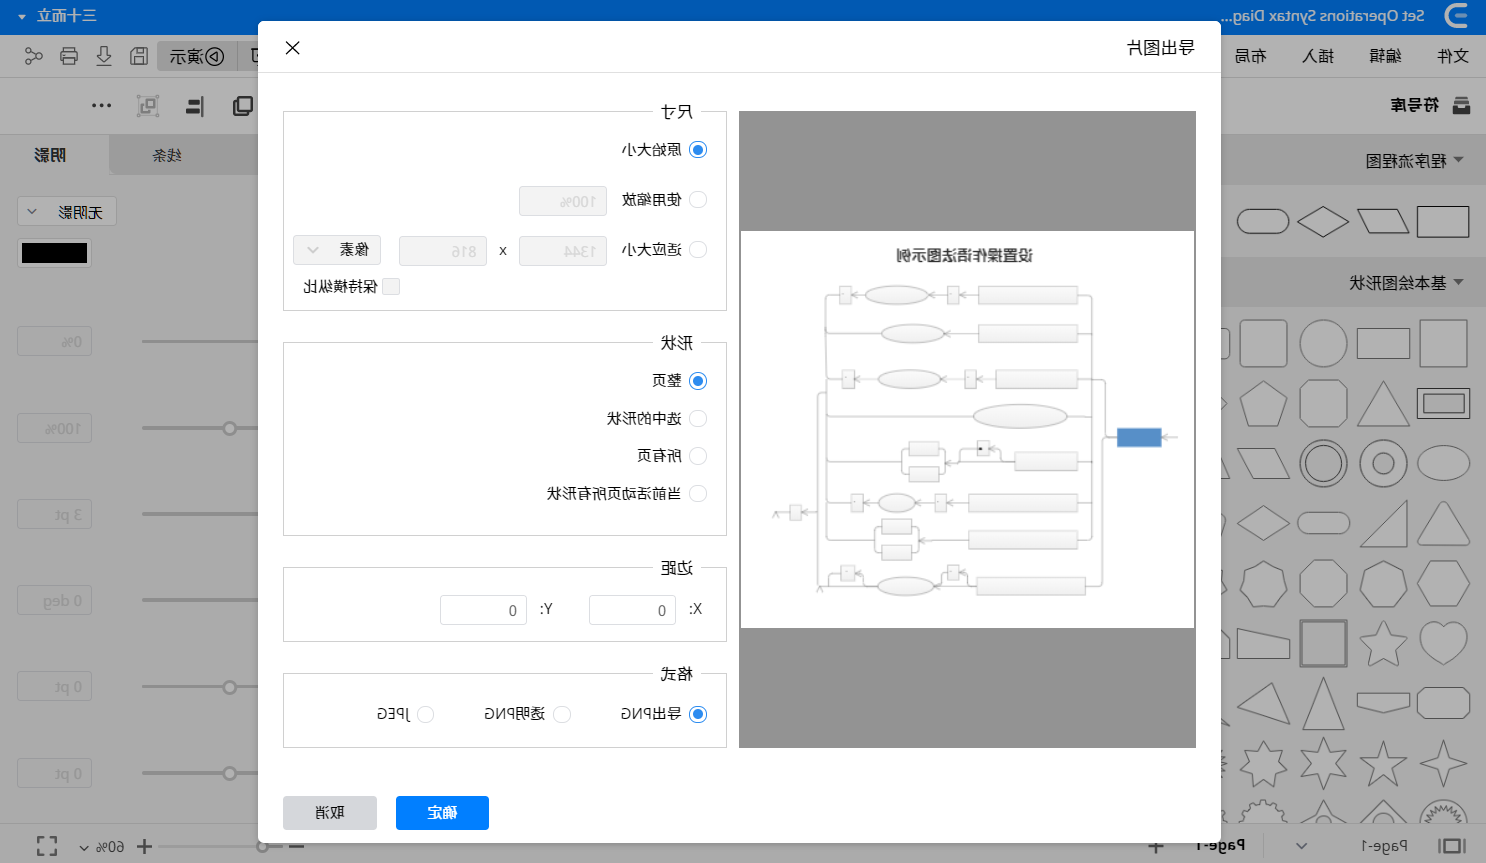This screenshot has height=863, width=1486.
Task: Click the print icon in toolbar
Action: pos(69,56)
